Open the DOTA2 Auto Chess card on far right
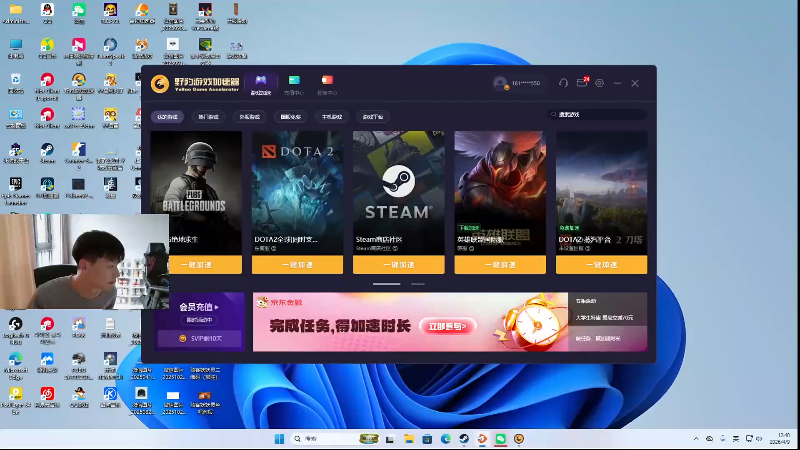Screen dimensions: 800x450 pyautogui.click(x=602, y=193)
